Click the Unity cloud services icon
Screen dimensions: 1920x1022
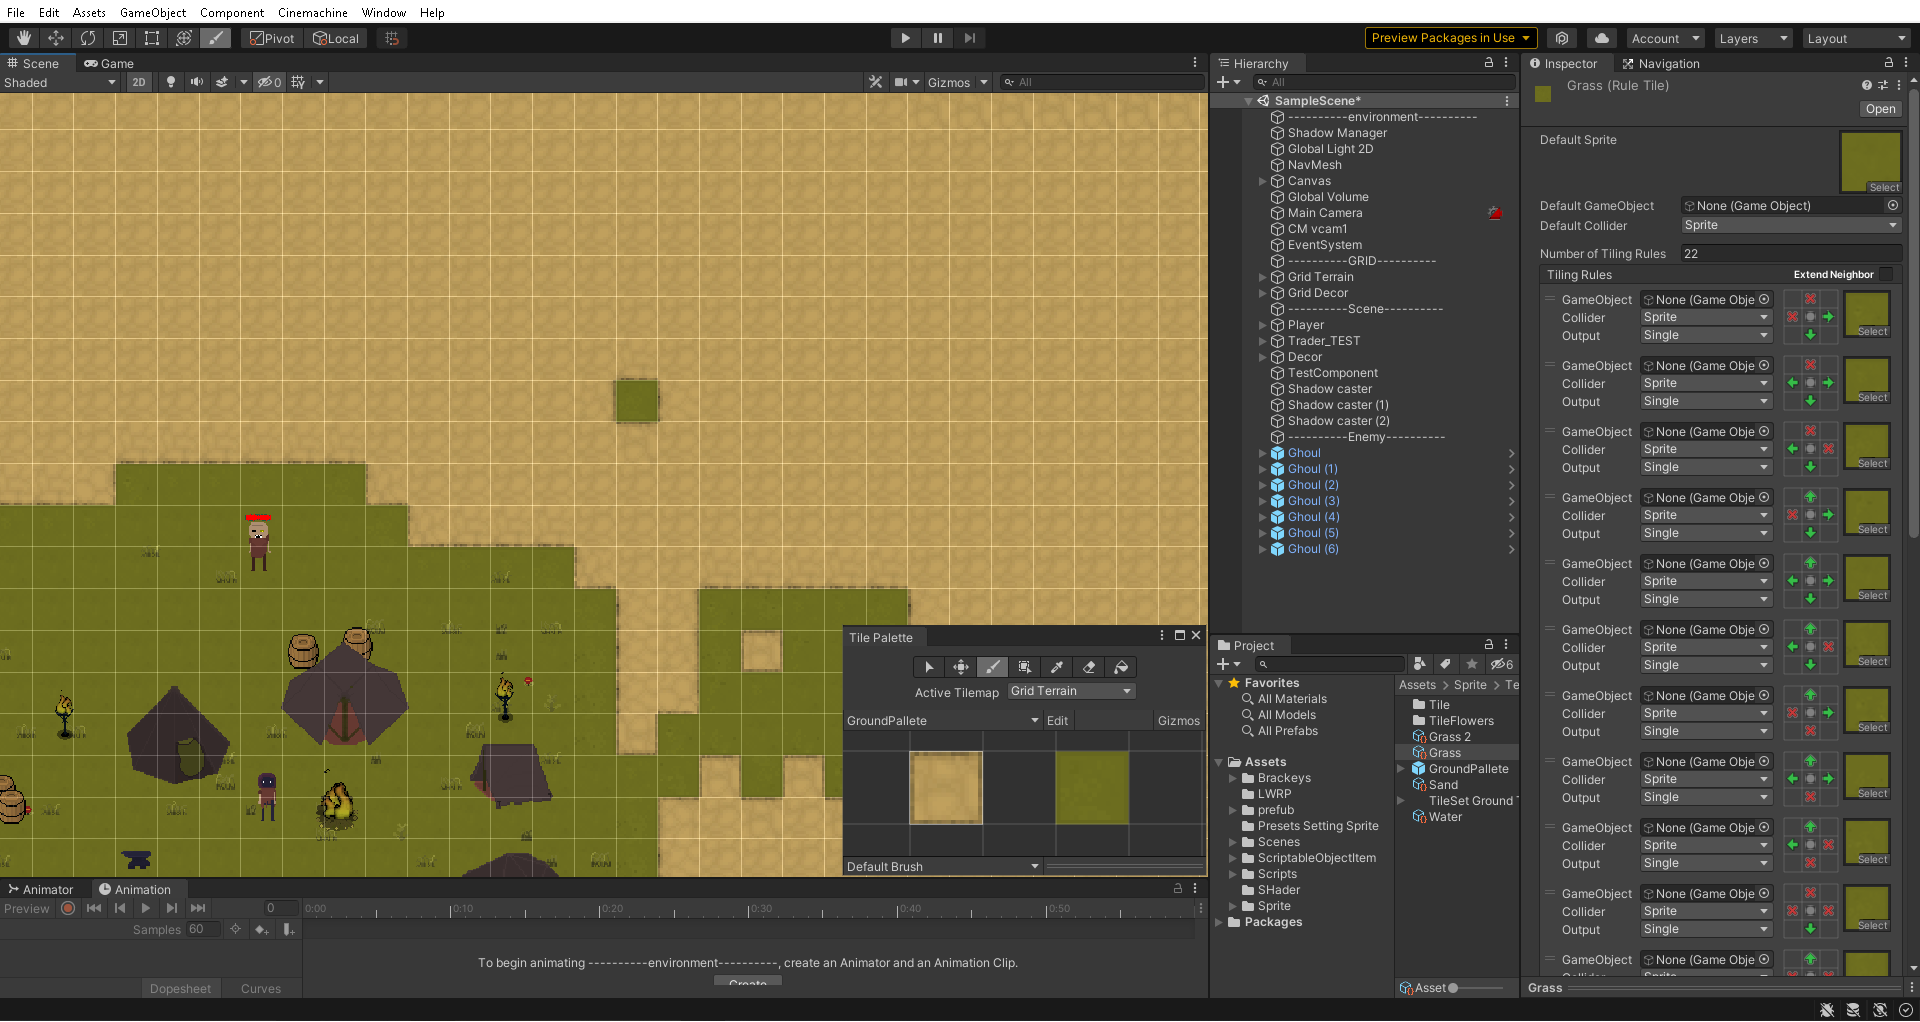(x=1601, y=37)
